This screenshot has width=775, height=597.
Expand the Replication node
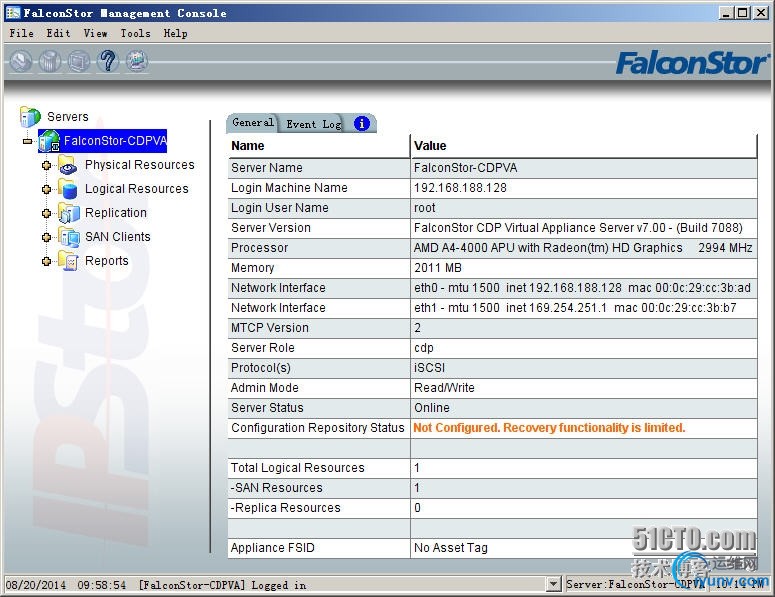coord(46,213)
